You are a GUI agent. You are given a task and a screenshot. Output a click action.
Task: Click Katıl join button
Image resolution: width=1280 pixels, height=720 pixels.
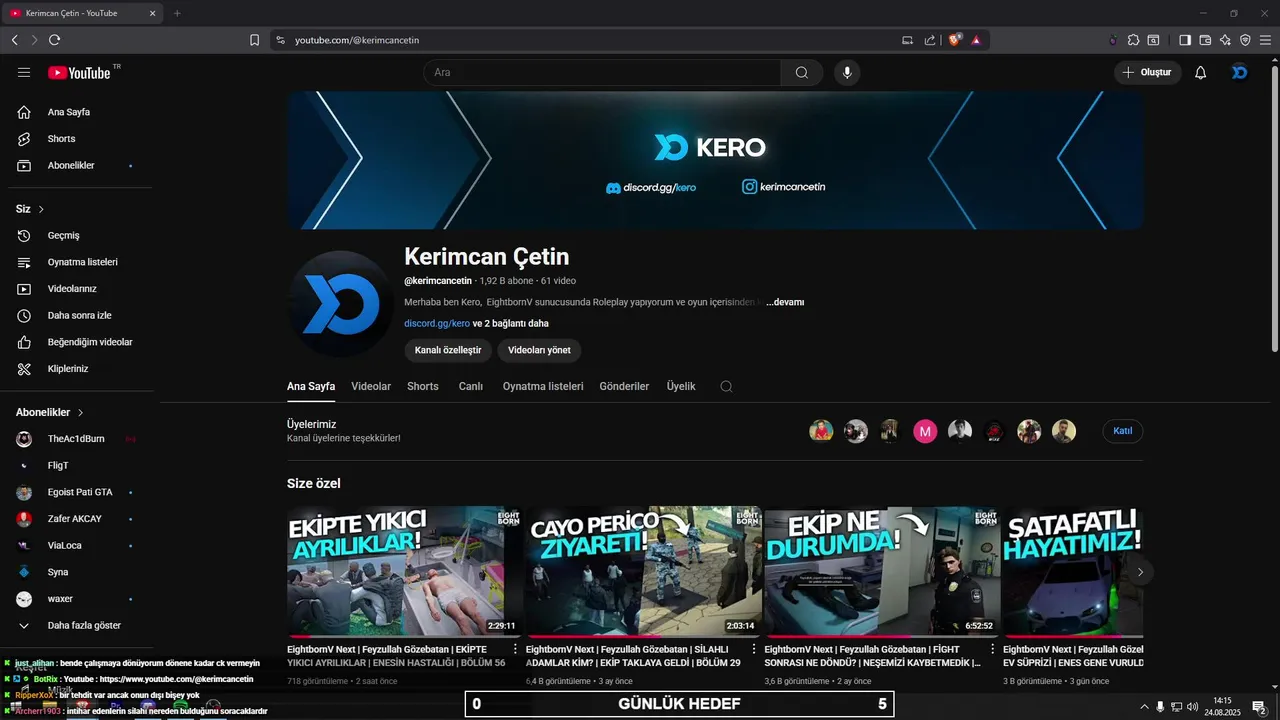click(1123, 431)
